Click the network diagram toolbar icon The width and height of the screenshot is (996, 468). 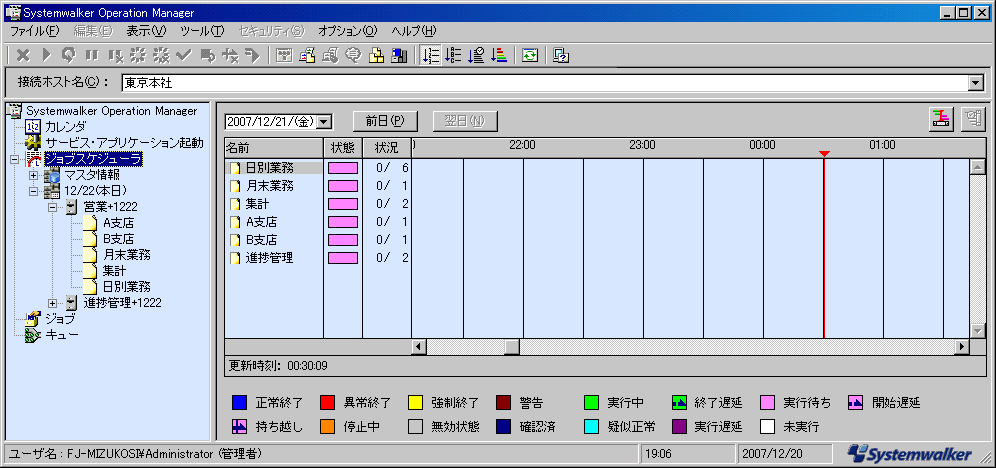click(285, 56)
